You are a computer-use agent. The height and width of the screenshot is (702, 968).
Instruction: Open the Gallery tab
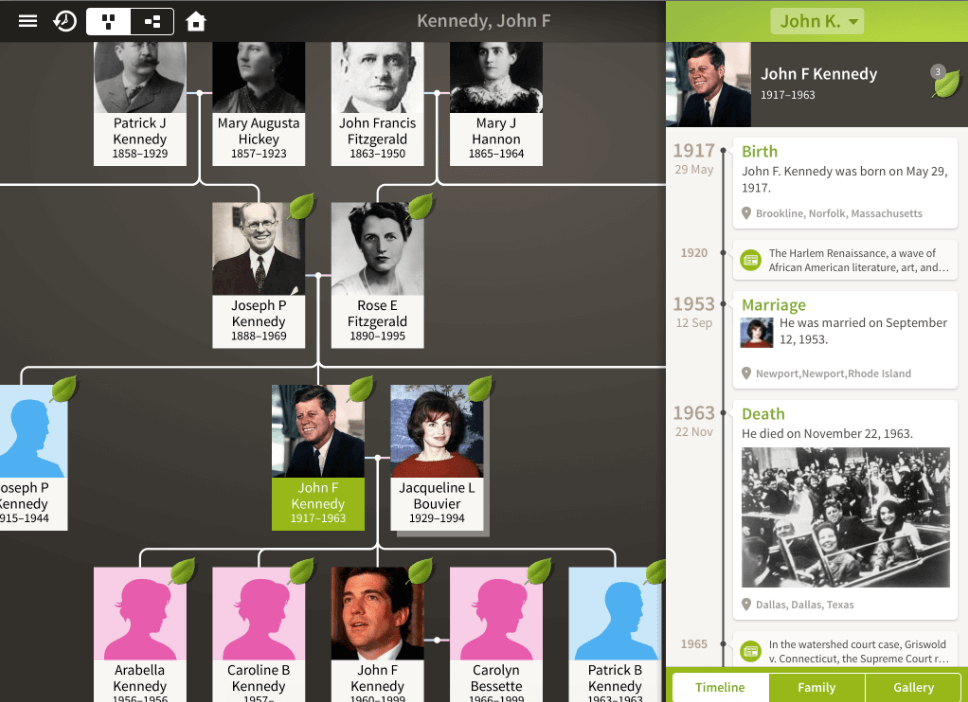[913, 688]
